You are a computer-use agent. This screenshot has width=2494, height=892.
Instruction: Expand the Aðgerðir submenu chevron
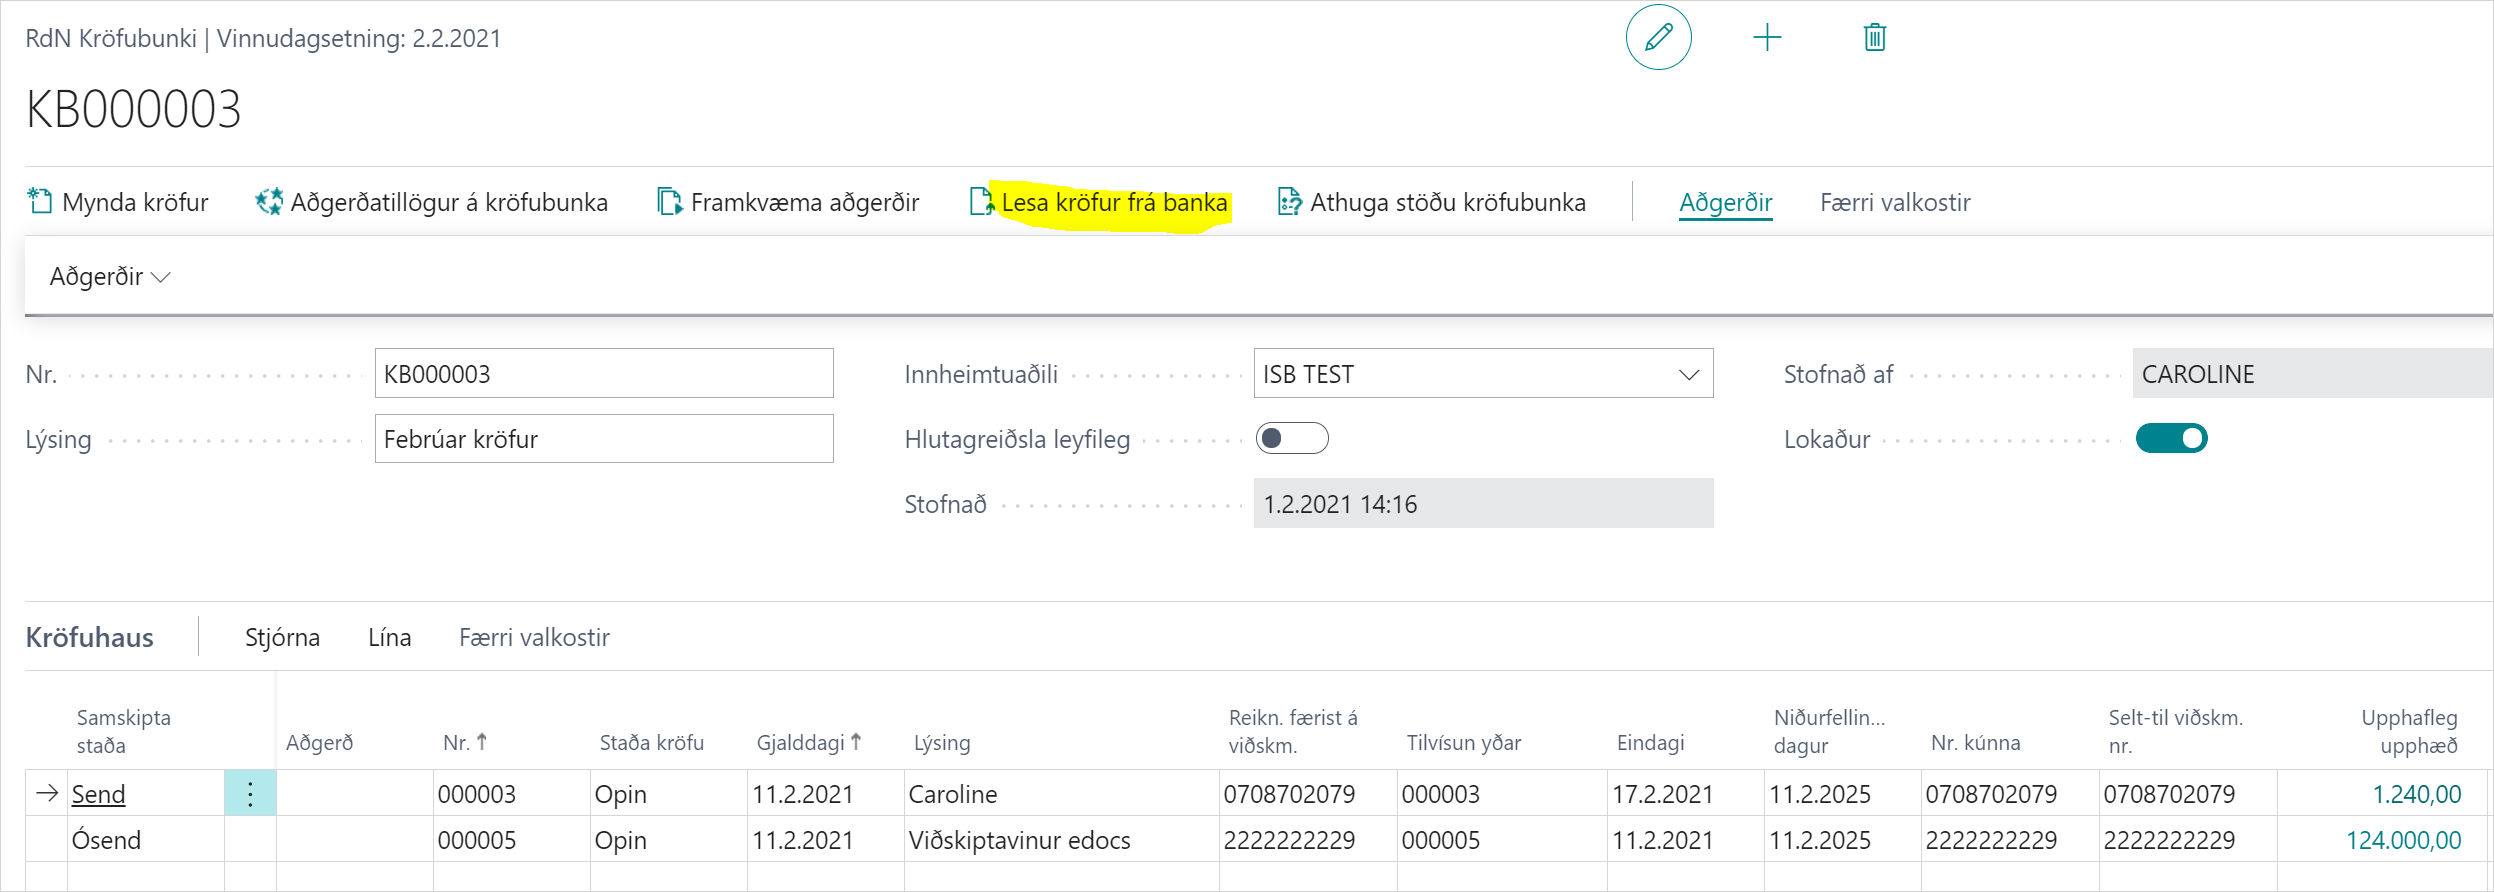[x=160, y=277]
